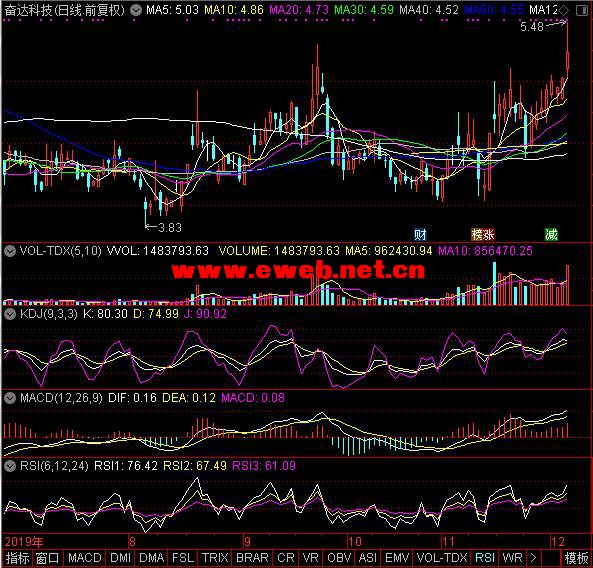Open the MACD indicator panel dropdown arrow
Viewport: 593px width, 568px height.
[10, 398]
